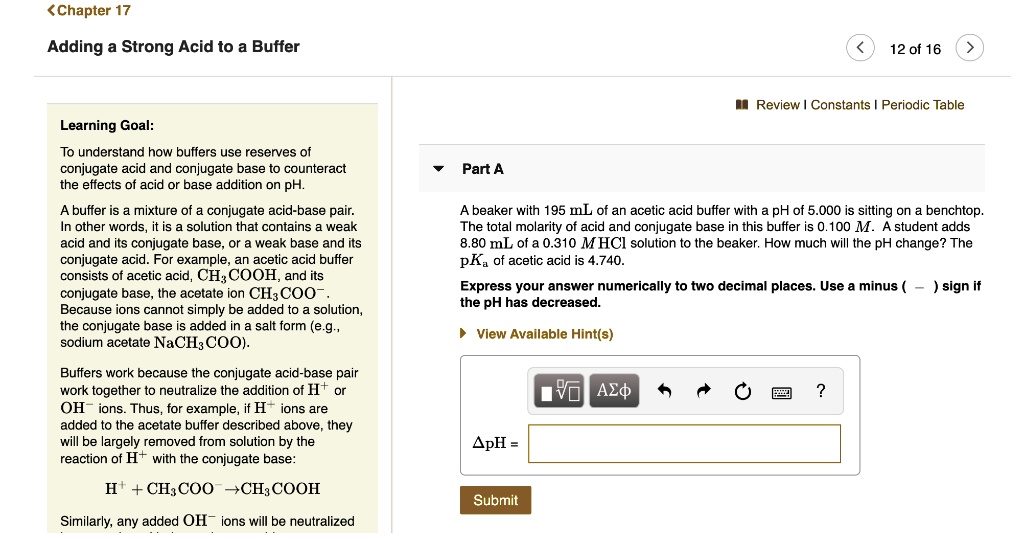The image size is (1024, 540).
Task: Open the Constants link
Action: (x=841, y=105)
